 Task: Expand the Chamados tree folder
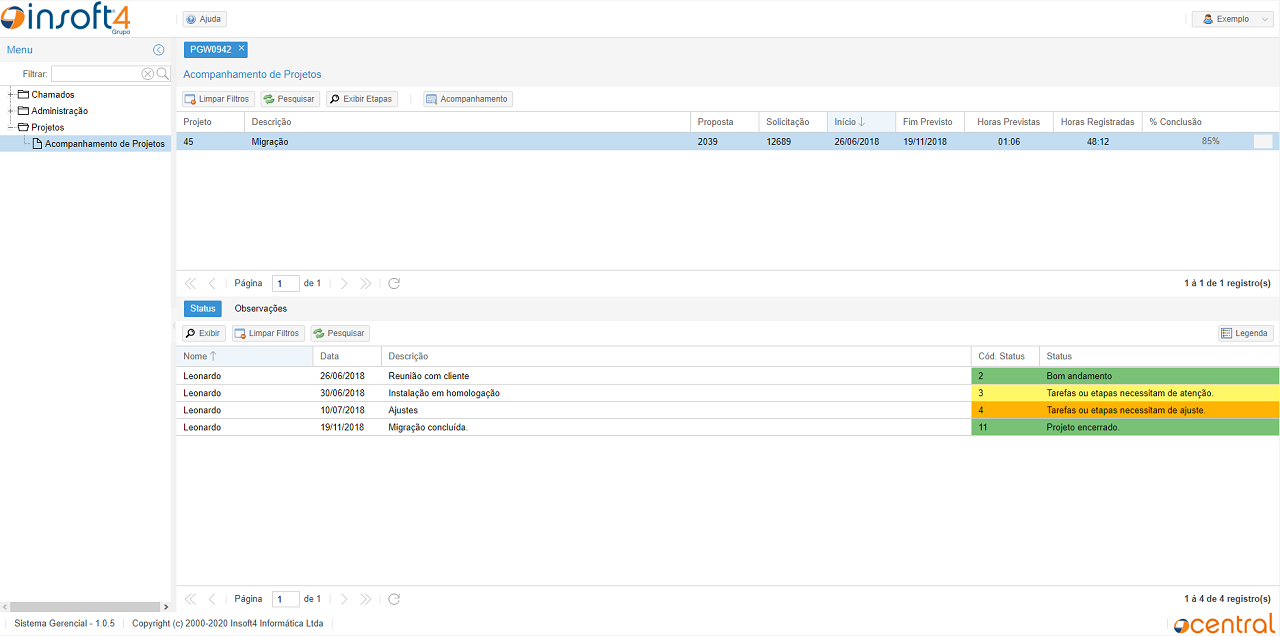11,95
